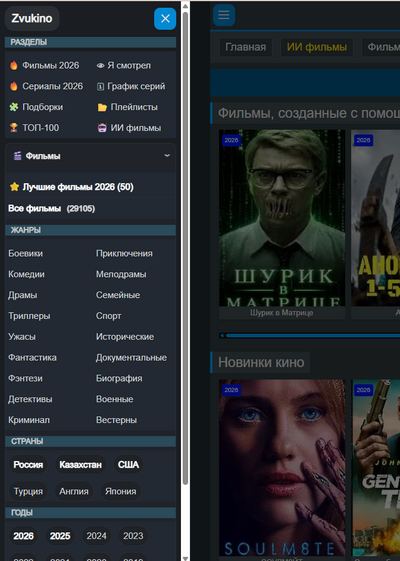Screen dimensions: 400x561
Task: Open График серий schedule
Action: click(x=136, y=86)
